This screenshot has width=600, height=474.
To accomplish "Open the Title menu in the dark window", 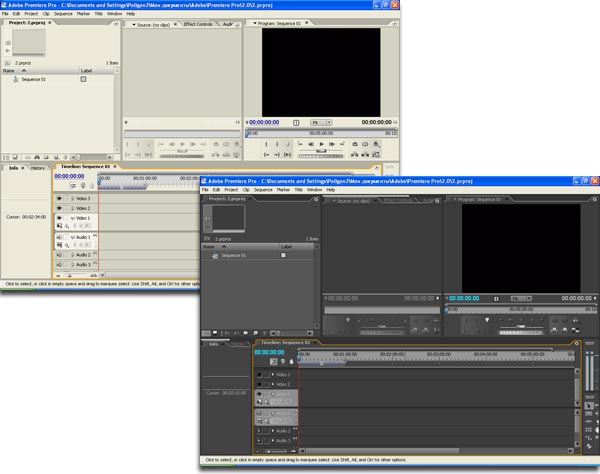I will [x=297, y=189].
